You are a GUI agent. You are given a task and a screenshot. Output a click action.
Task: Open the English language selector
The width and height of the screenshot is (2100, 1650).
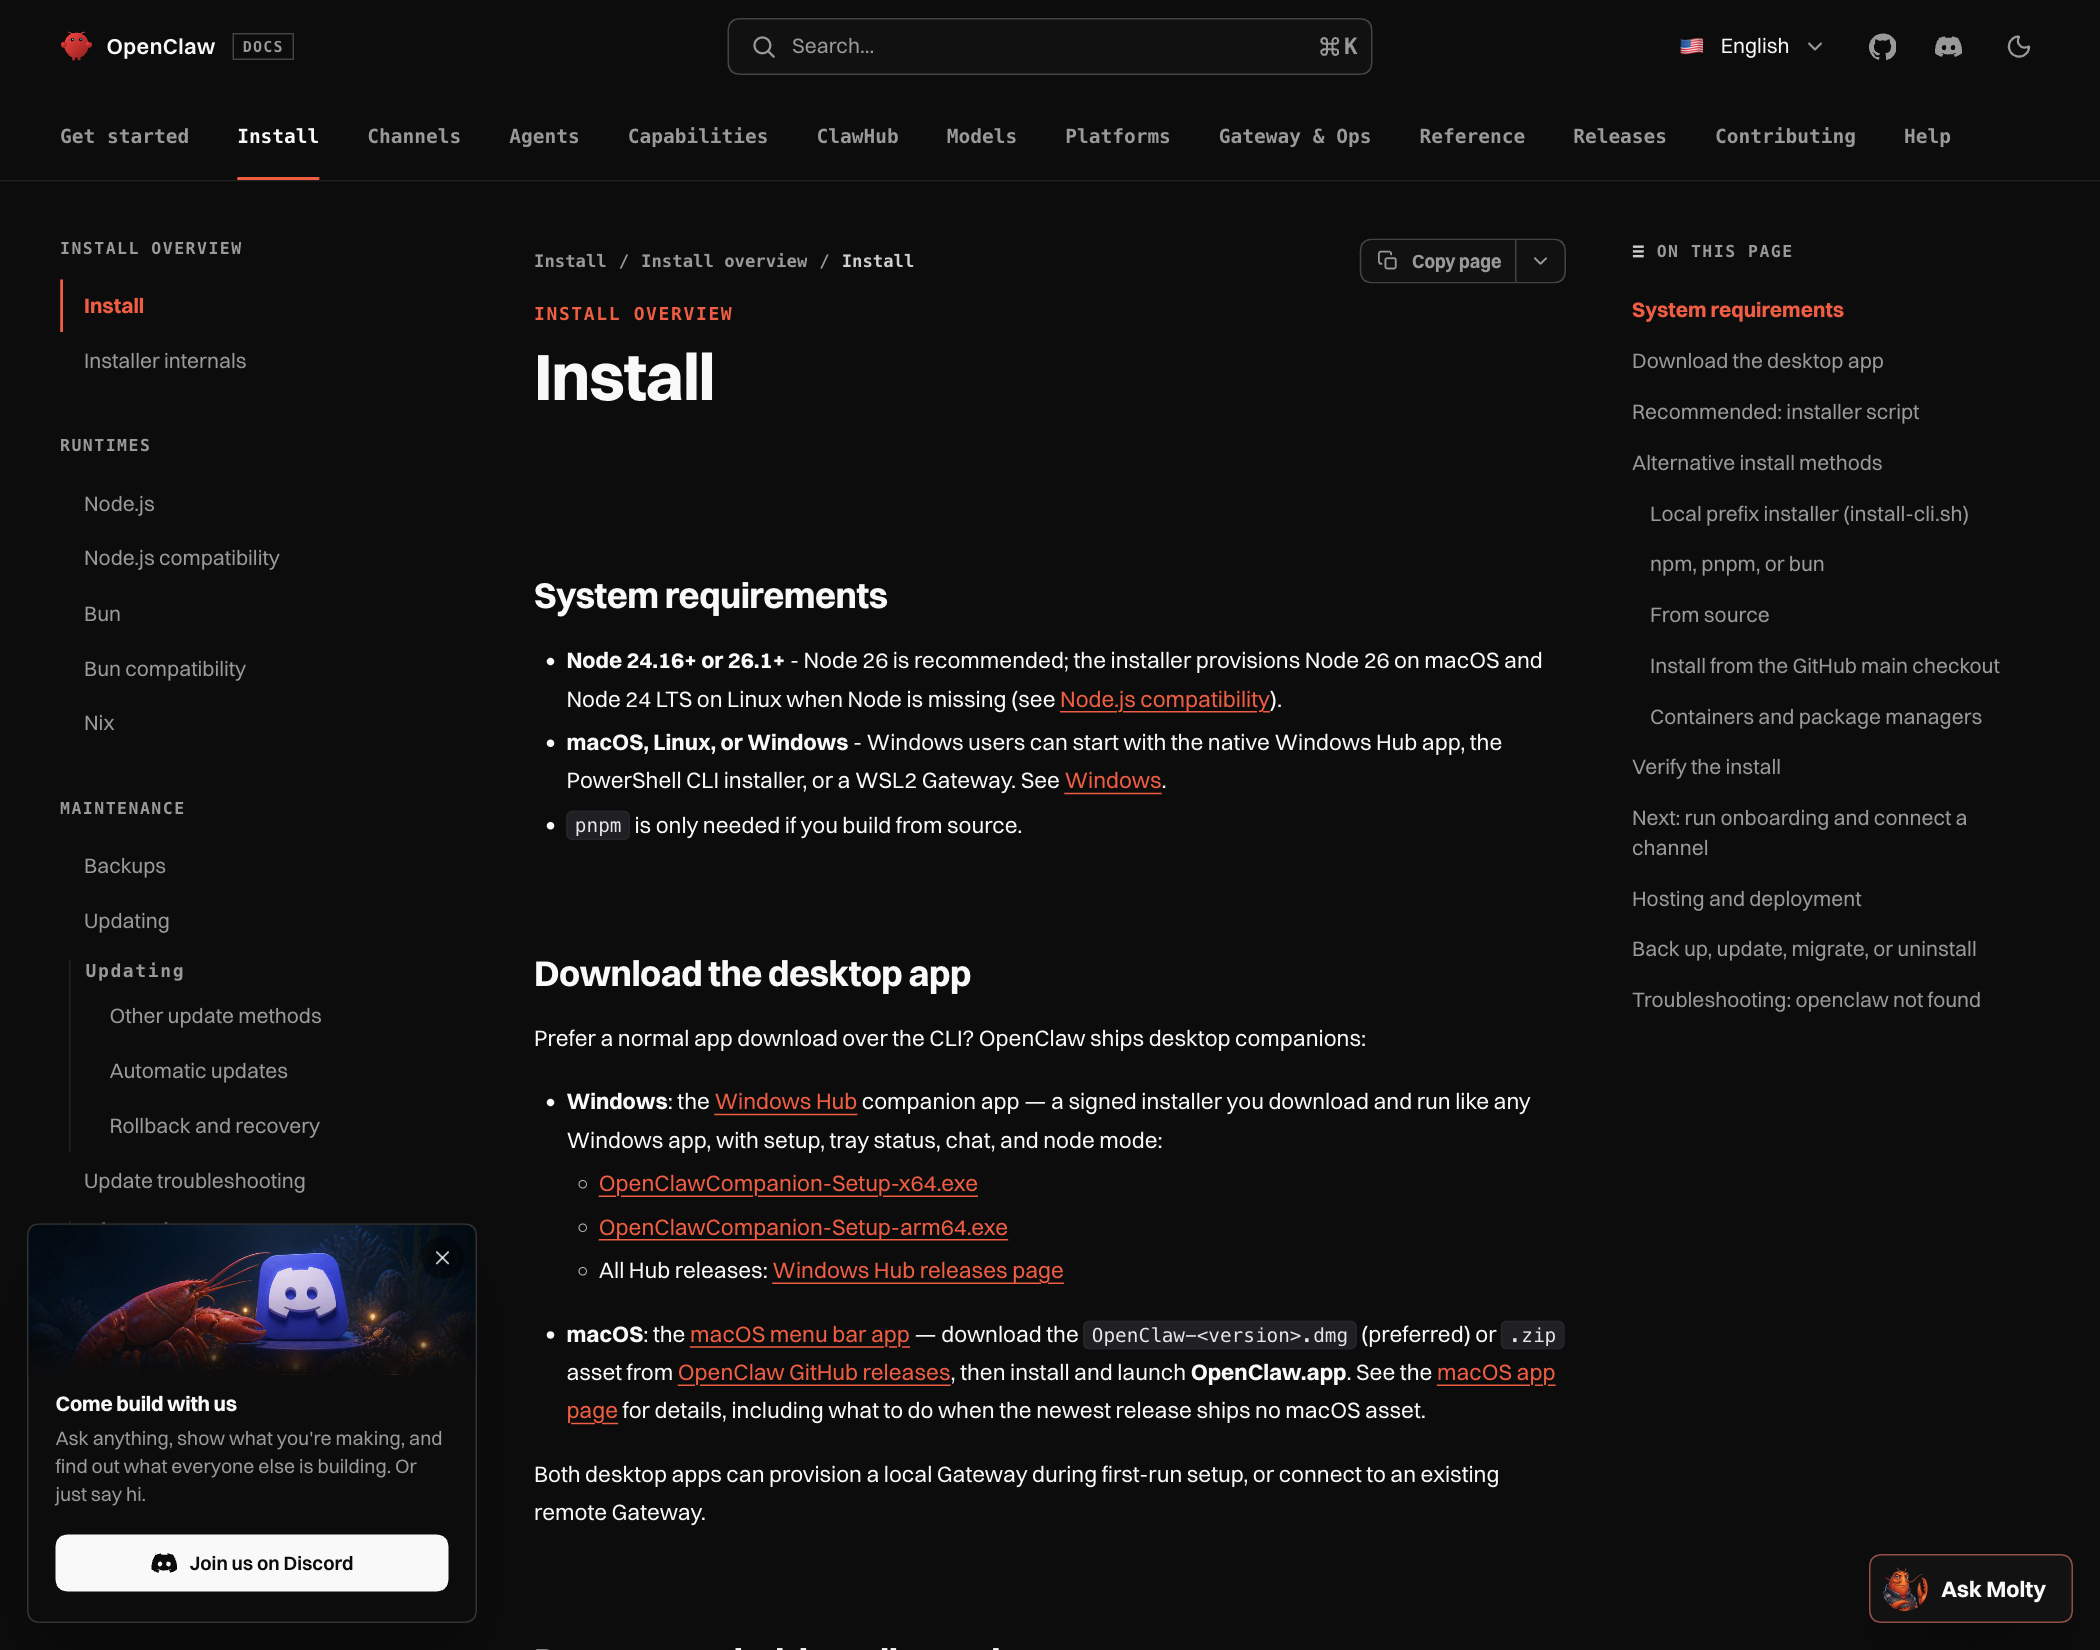[1752, 47]
